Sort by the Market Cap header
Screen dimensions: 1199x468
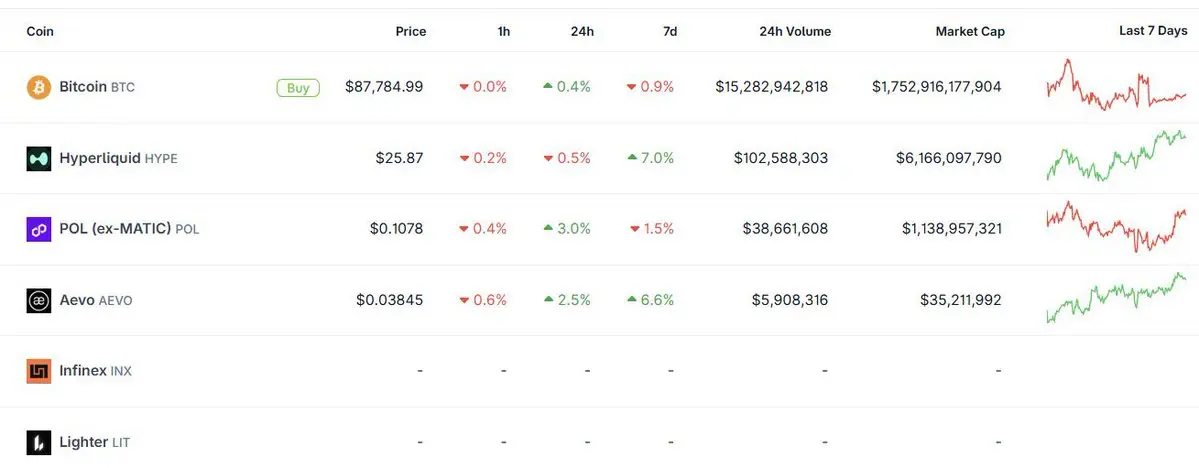click(969, 31)
